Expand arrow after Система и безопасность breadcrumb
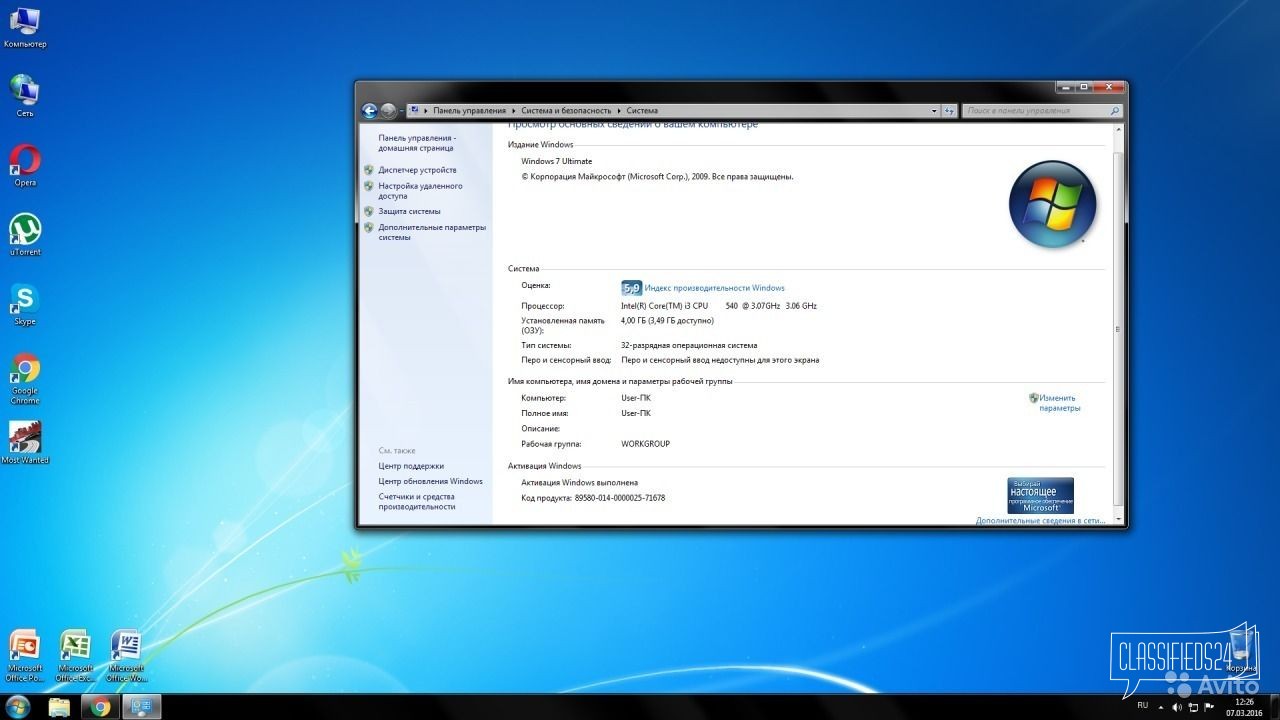The height and width of the screenshot is (720, 1280). [619, 111]
